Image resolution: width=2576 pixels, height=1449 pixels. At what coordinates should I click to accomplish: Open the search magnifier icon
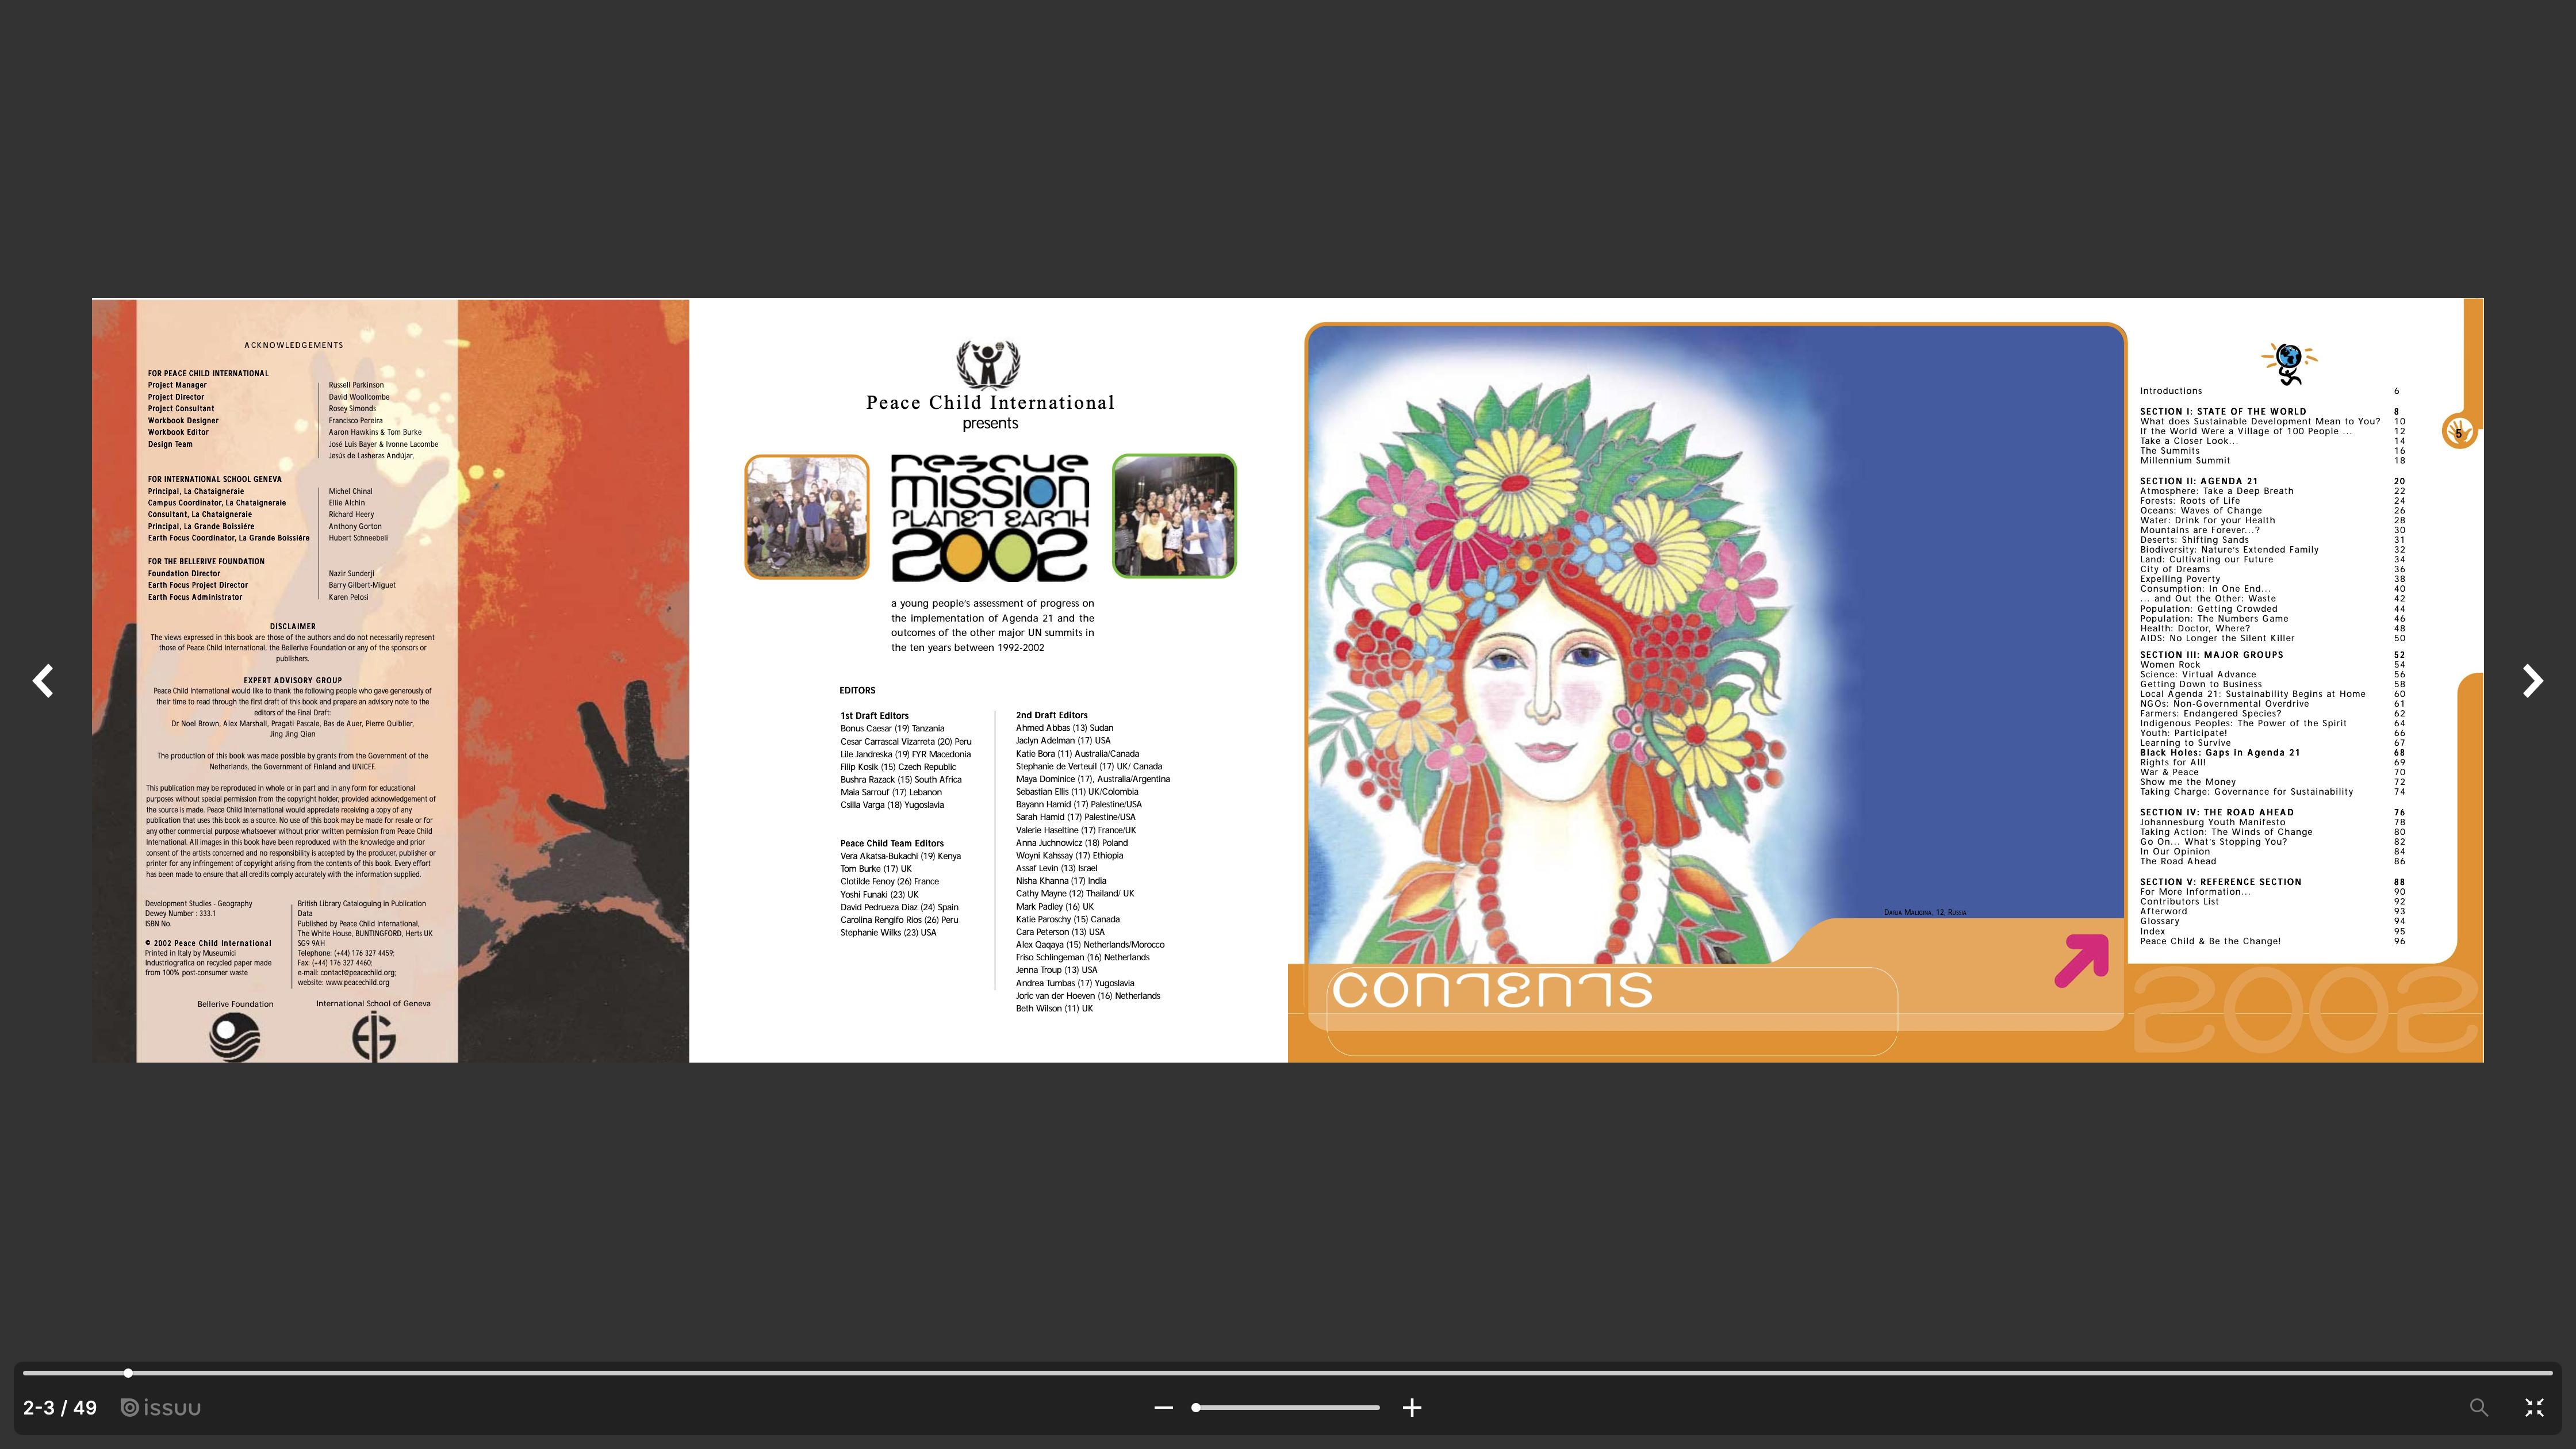[2478, 1407]
